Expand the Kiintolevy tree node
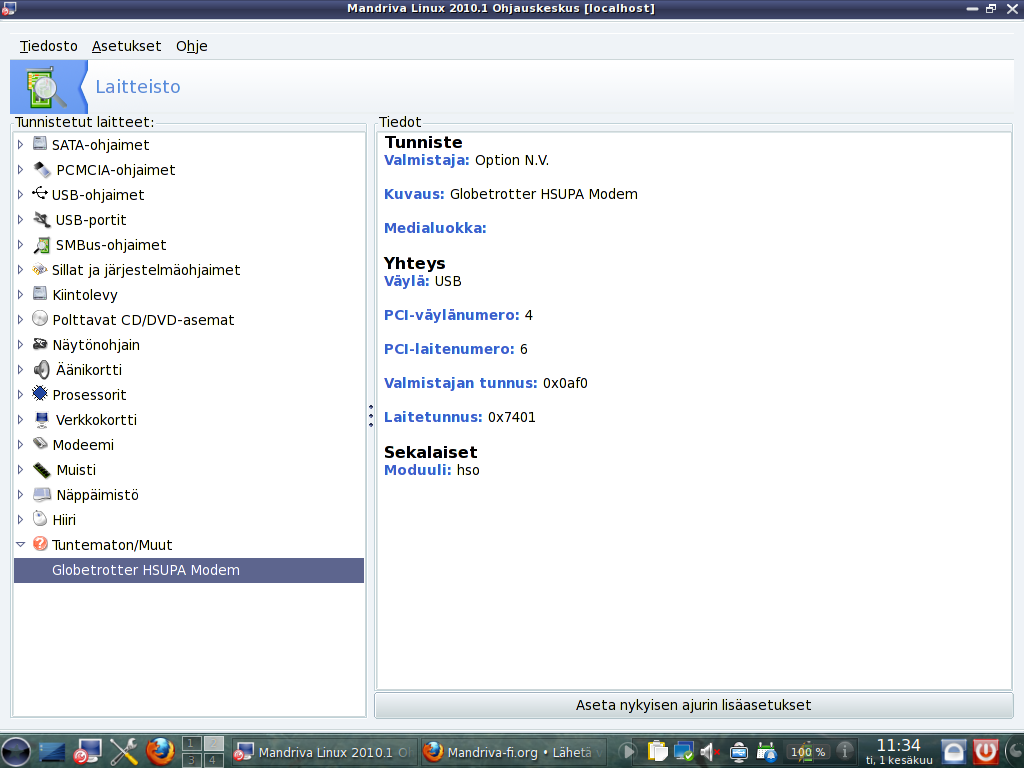This screenshot has width=1024, height=768. pos(20,295)
